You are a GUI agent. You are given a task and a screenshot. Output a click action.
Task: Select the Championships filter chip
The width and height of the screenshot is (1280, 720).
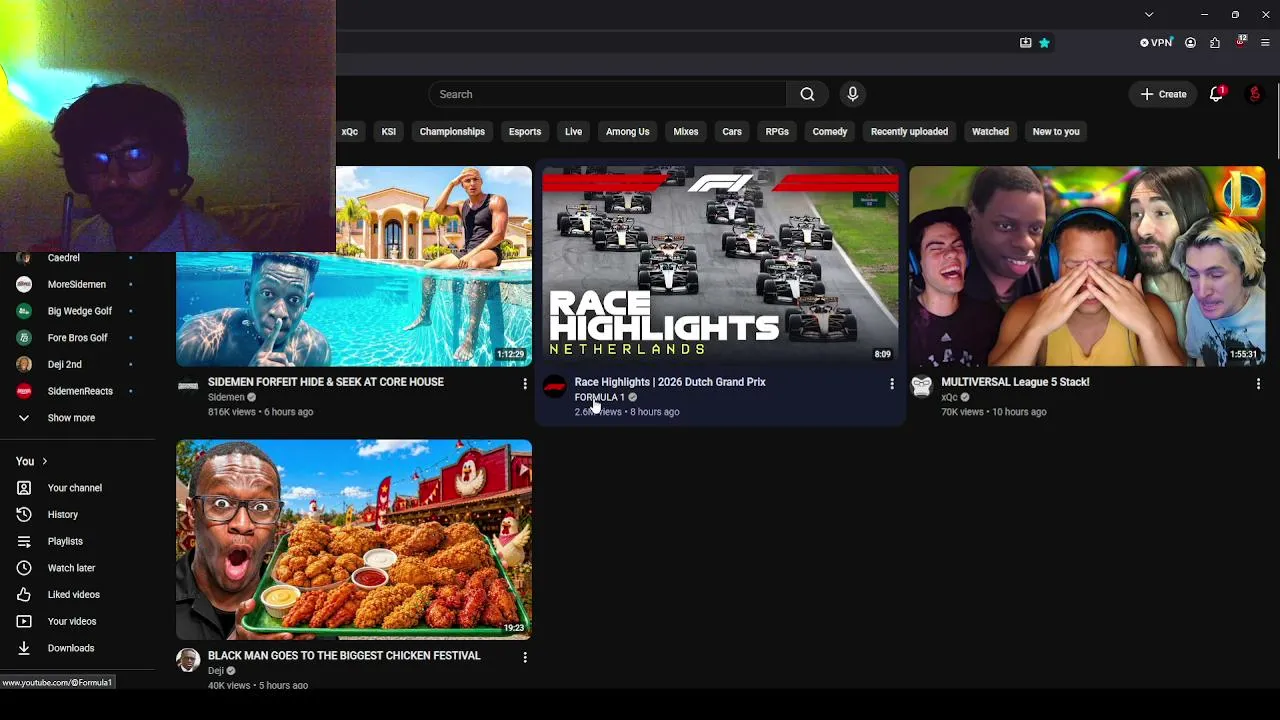452,132
